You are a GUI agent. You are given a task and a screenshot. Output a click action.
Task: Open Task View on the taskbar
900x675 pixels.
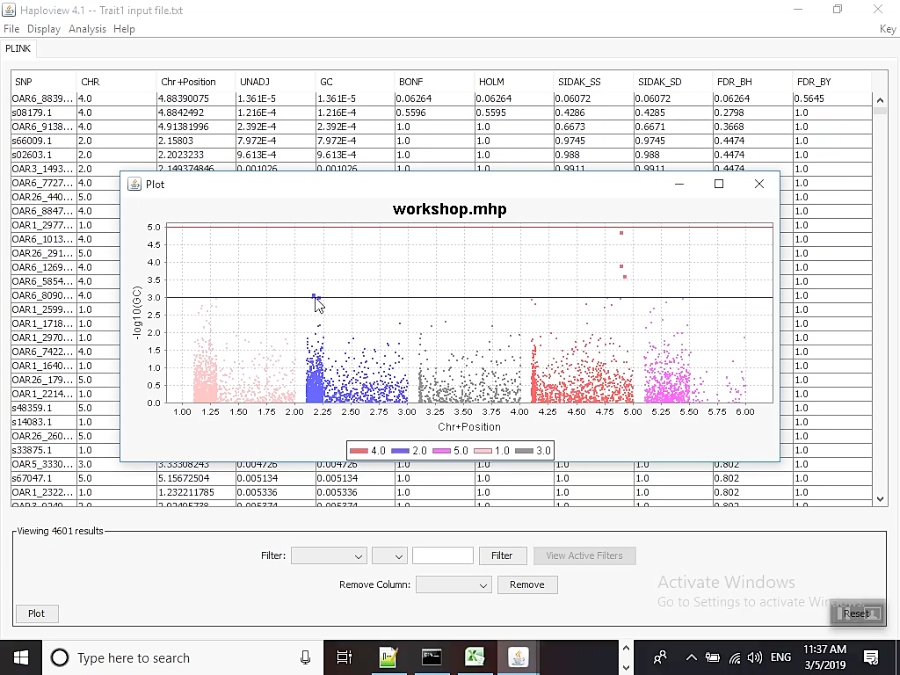pyautogui.click(x=345, y=657)
